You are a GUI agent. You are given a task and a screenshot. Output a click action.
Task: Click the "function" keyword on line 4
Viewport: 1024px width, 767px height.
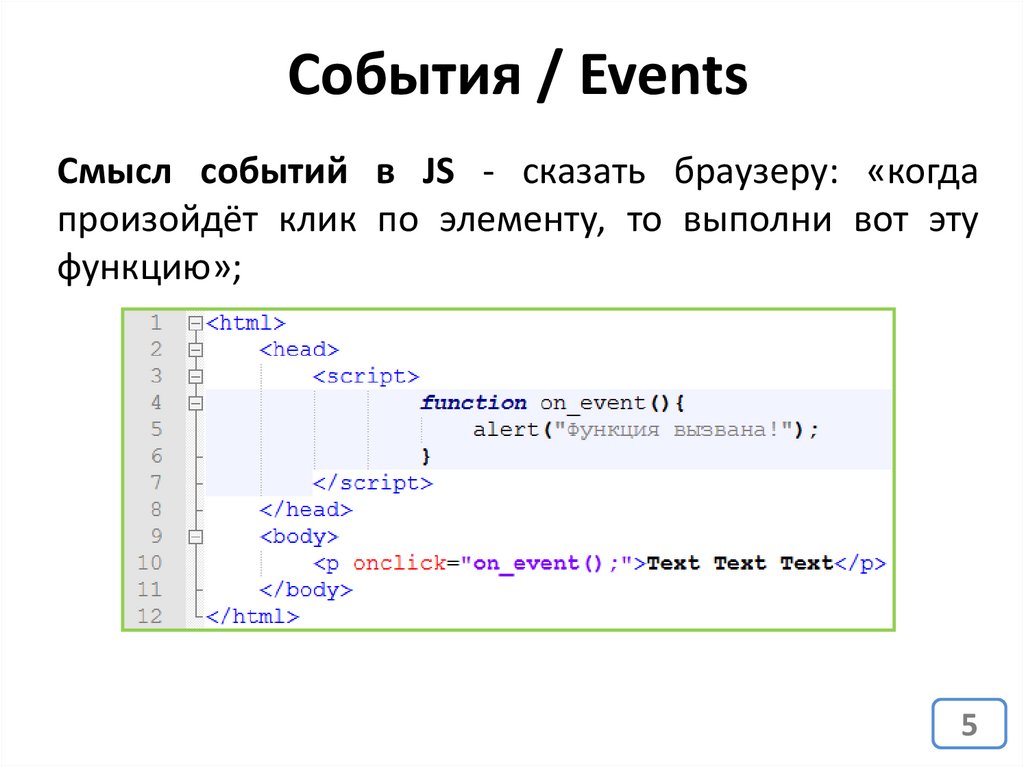pyautogui.click(x=473, y=403)
